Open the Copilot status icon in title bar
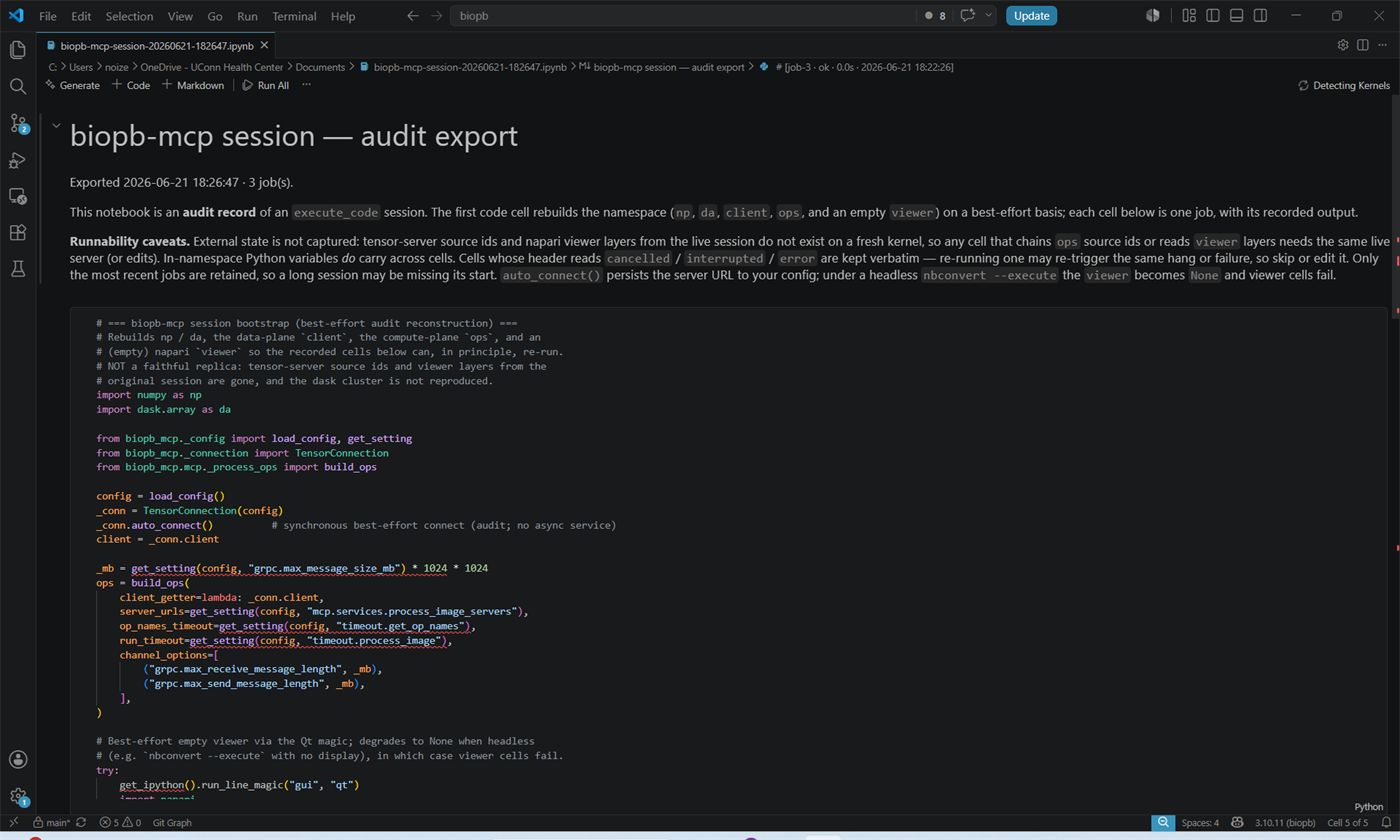1400x840 pixels. click(x=1153, y=16)
